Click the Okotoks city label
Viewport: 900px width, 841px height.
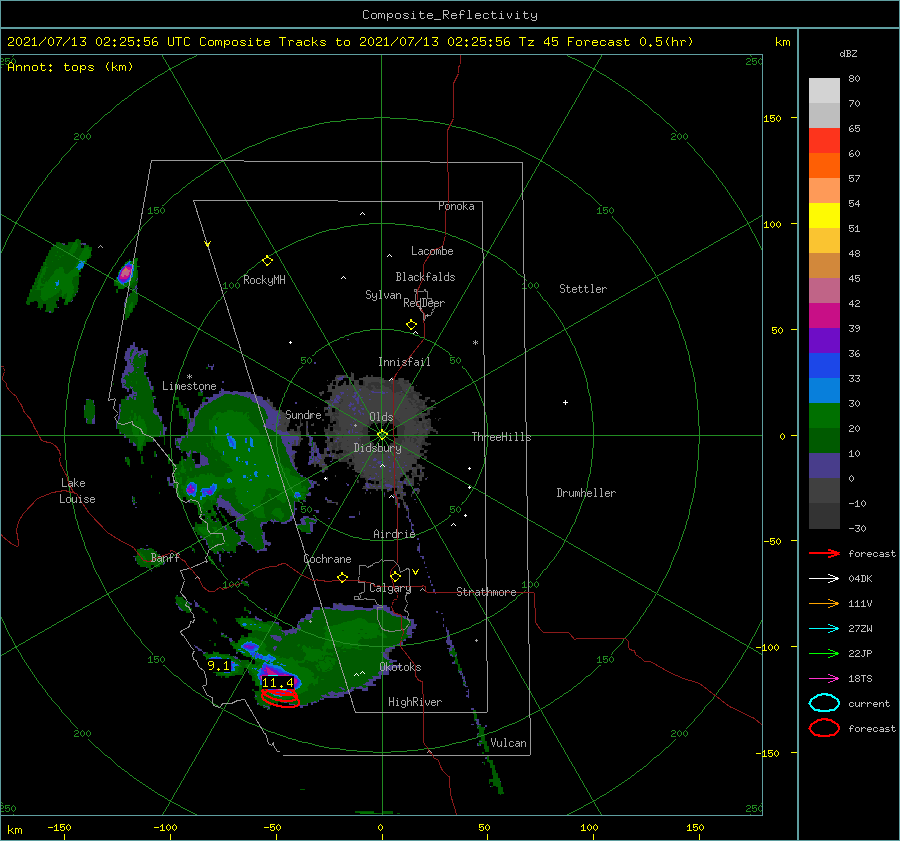click(400, 667)
